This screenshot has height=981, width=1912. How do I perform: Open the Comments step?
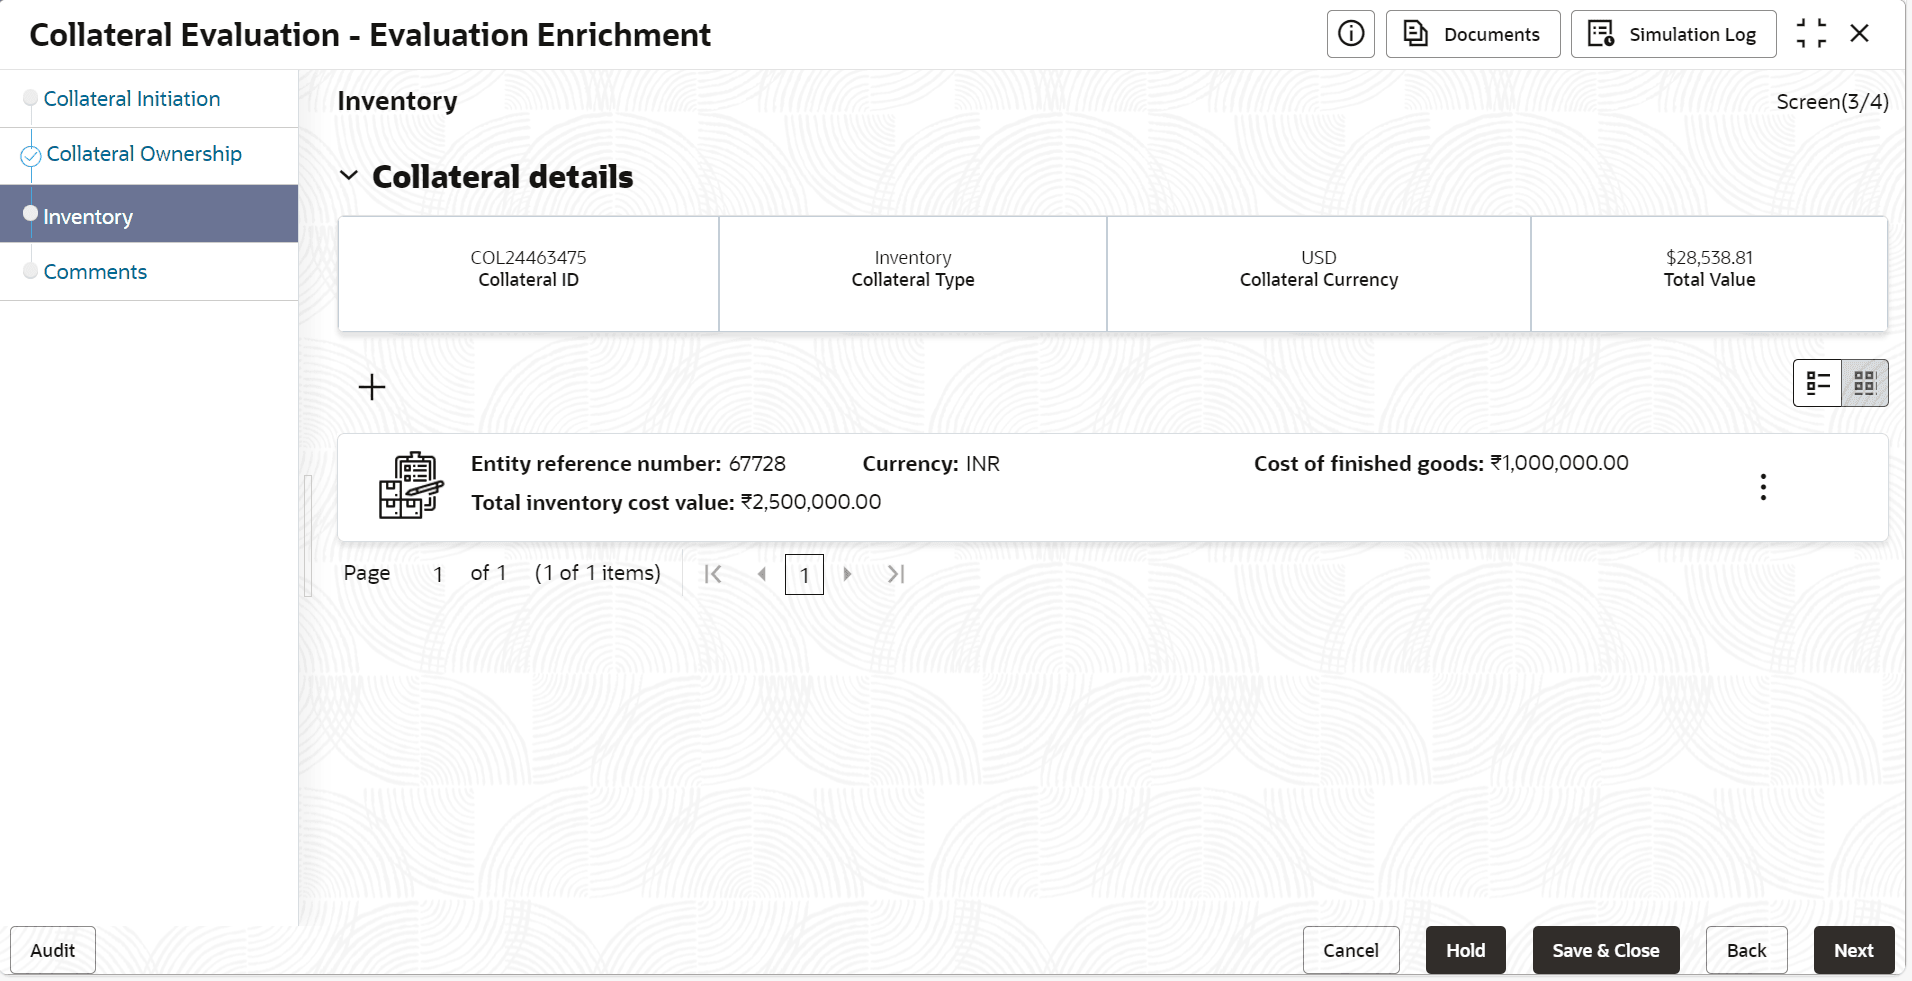click(x=95, y=272)
